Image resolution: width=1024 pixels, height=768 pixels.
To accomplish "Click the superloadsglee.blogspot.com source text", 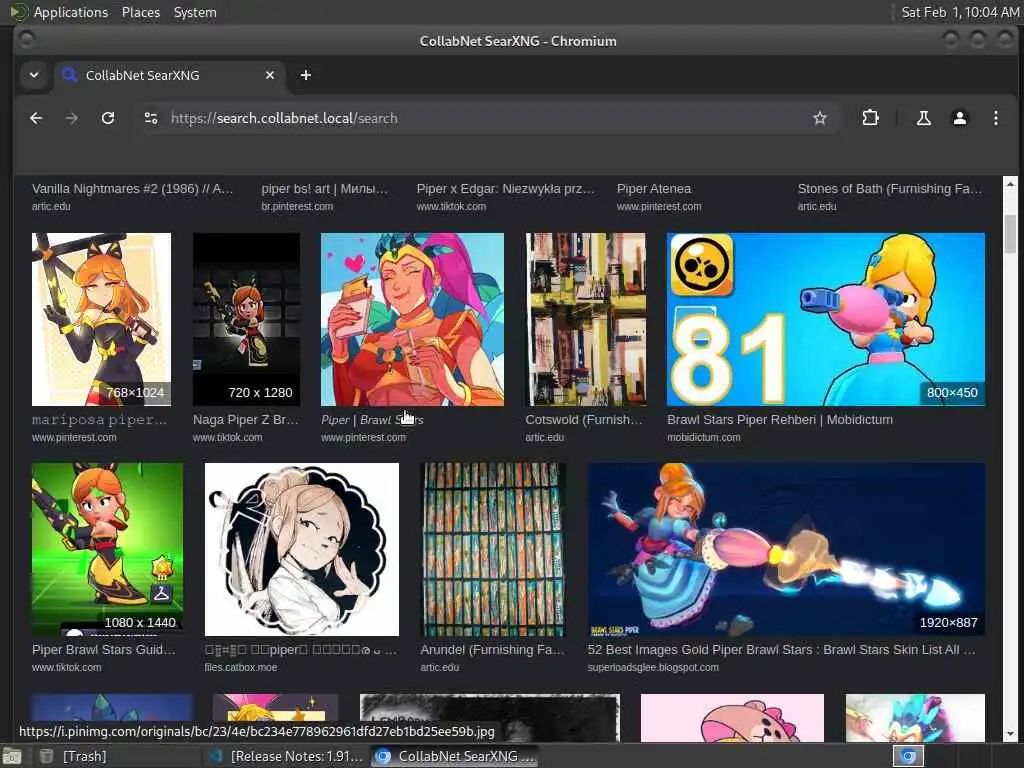I will point(652,667).
